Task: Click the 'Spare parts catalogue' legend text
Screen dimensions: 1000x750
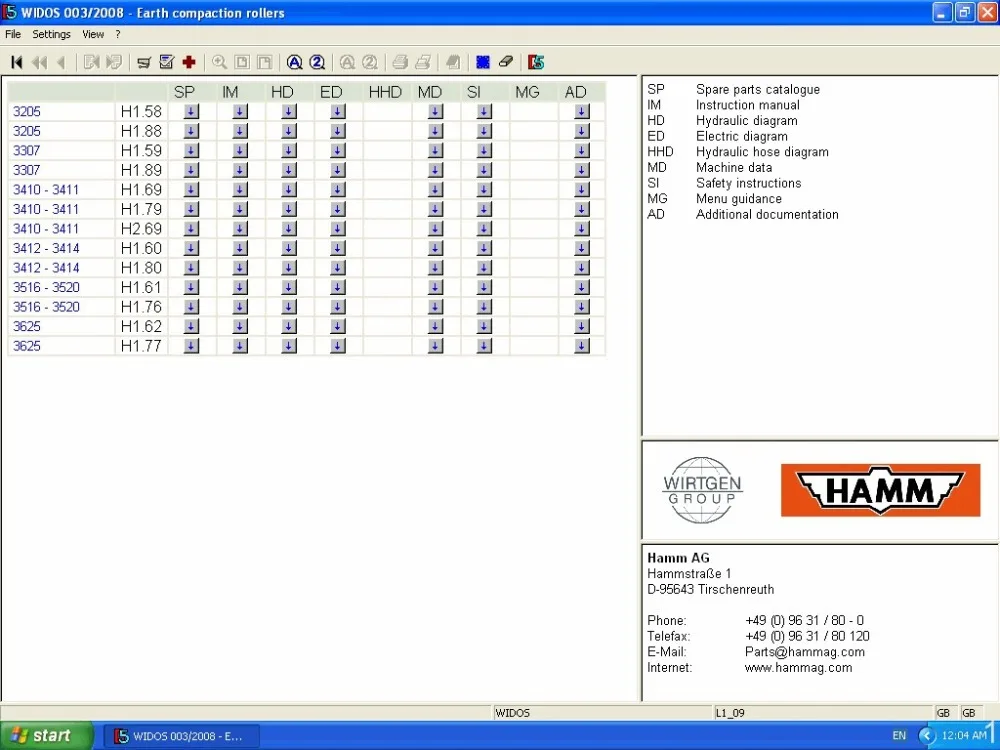Action: tap(758, 90)
